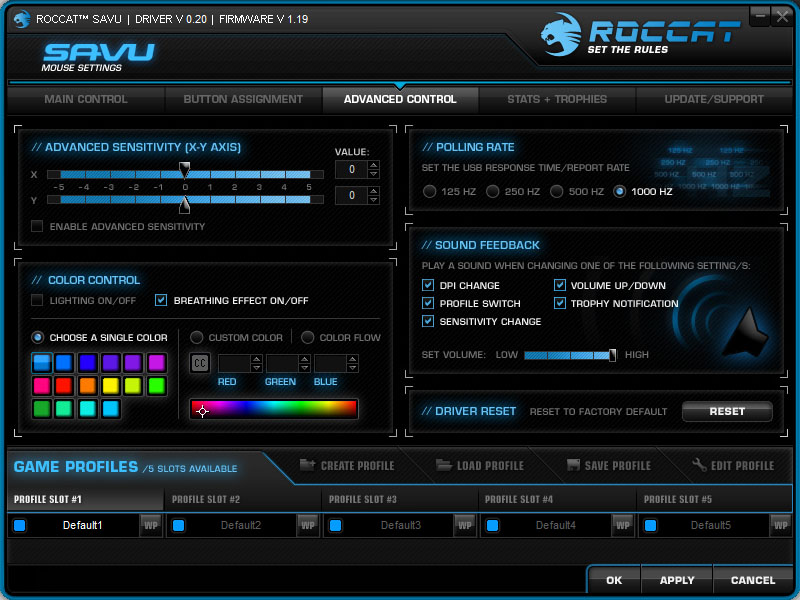Click the Set Volume slider track

570,355
